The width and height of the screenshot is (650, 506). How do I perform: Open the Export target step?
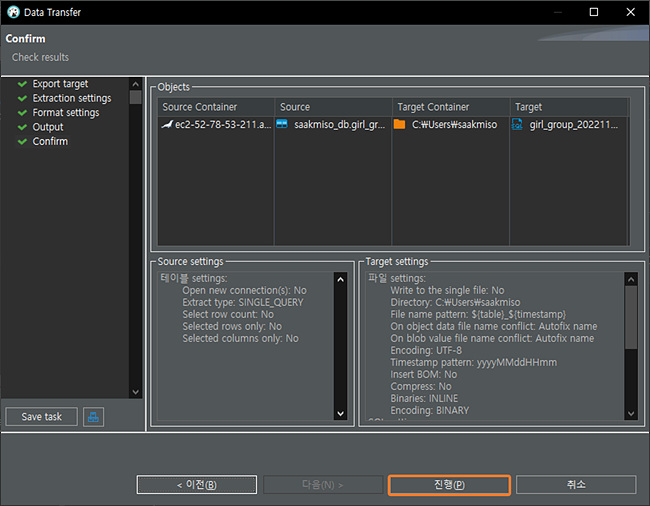60,84
